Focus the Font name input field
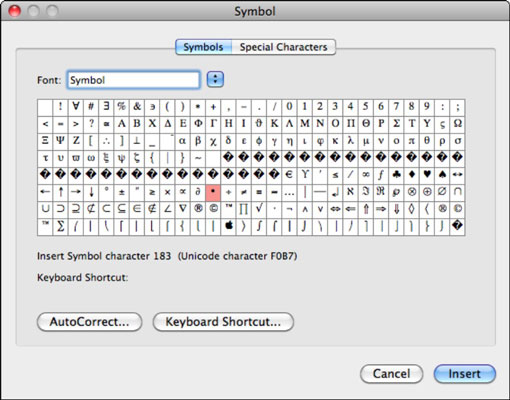The height and width of the screenshot is (400, 510). coord(133,80)
